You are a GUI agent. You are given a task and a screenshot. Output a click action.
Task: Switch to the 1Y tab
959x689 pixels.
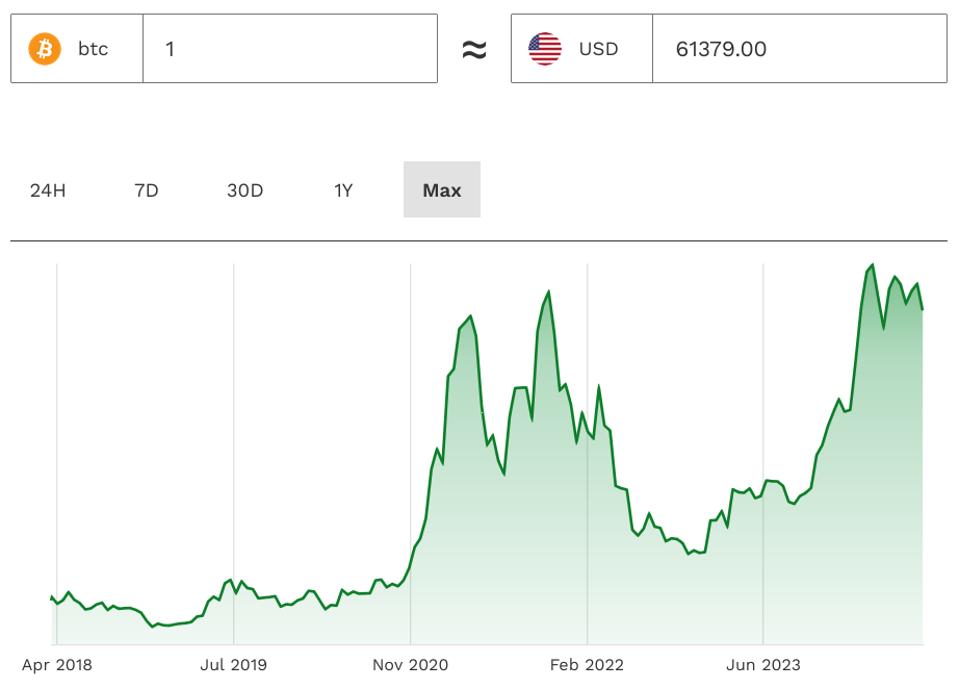pyautogui.click(x=340, y=189)
